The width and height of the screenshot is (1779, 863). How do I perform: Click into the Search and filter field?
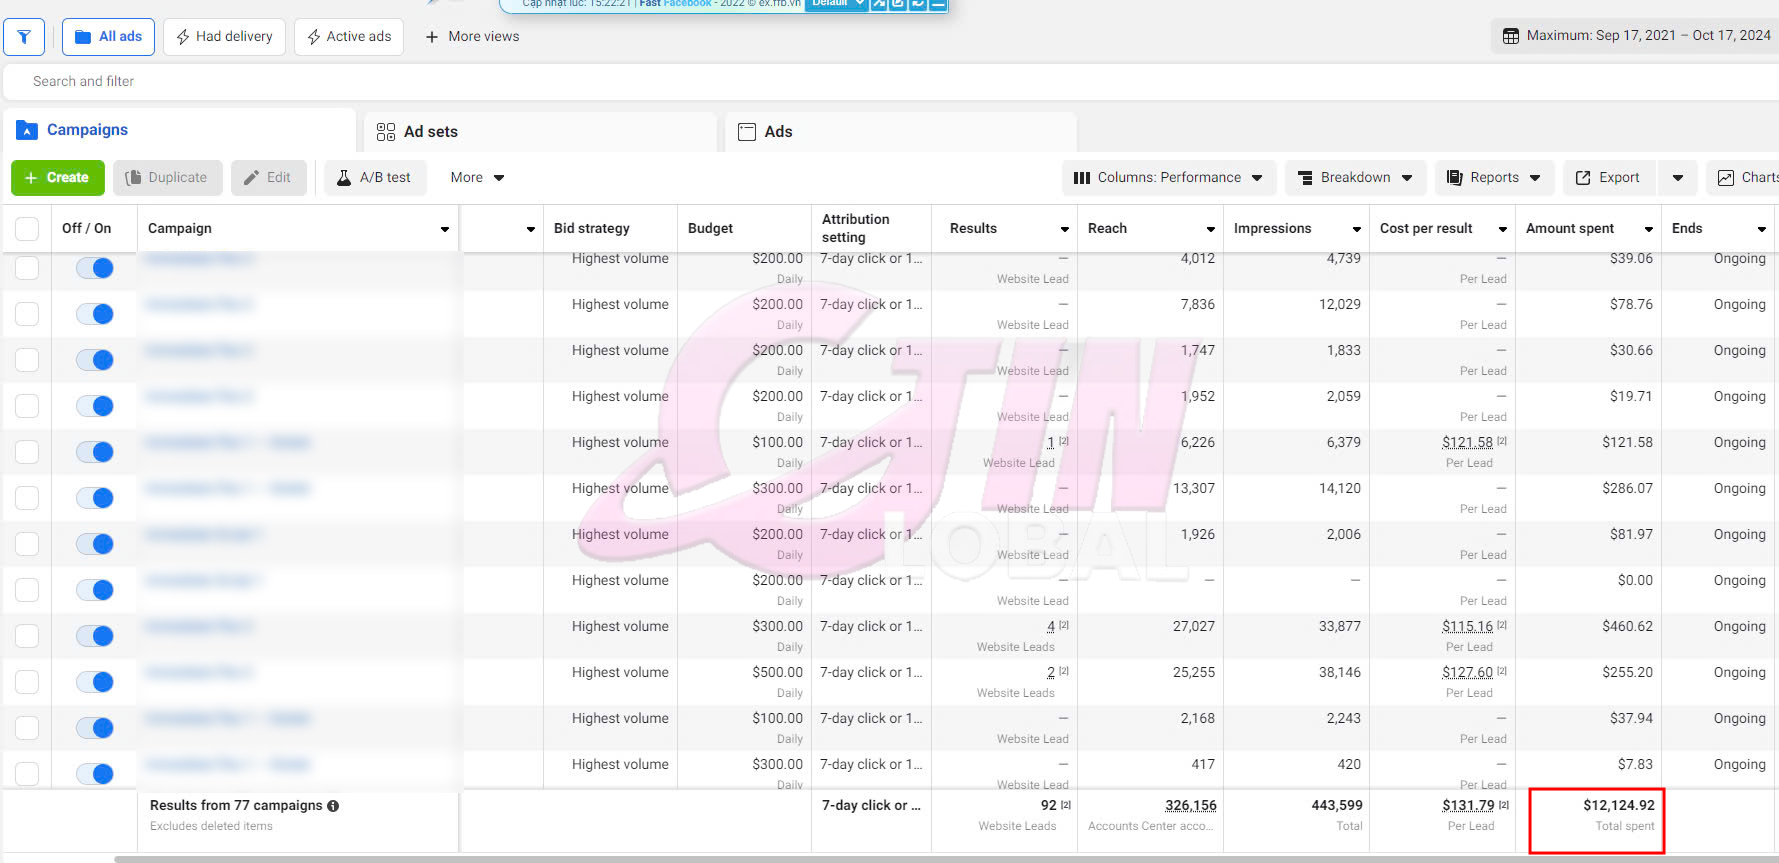pos(891,81)
